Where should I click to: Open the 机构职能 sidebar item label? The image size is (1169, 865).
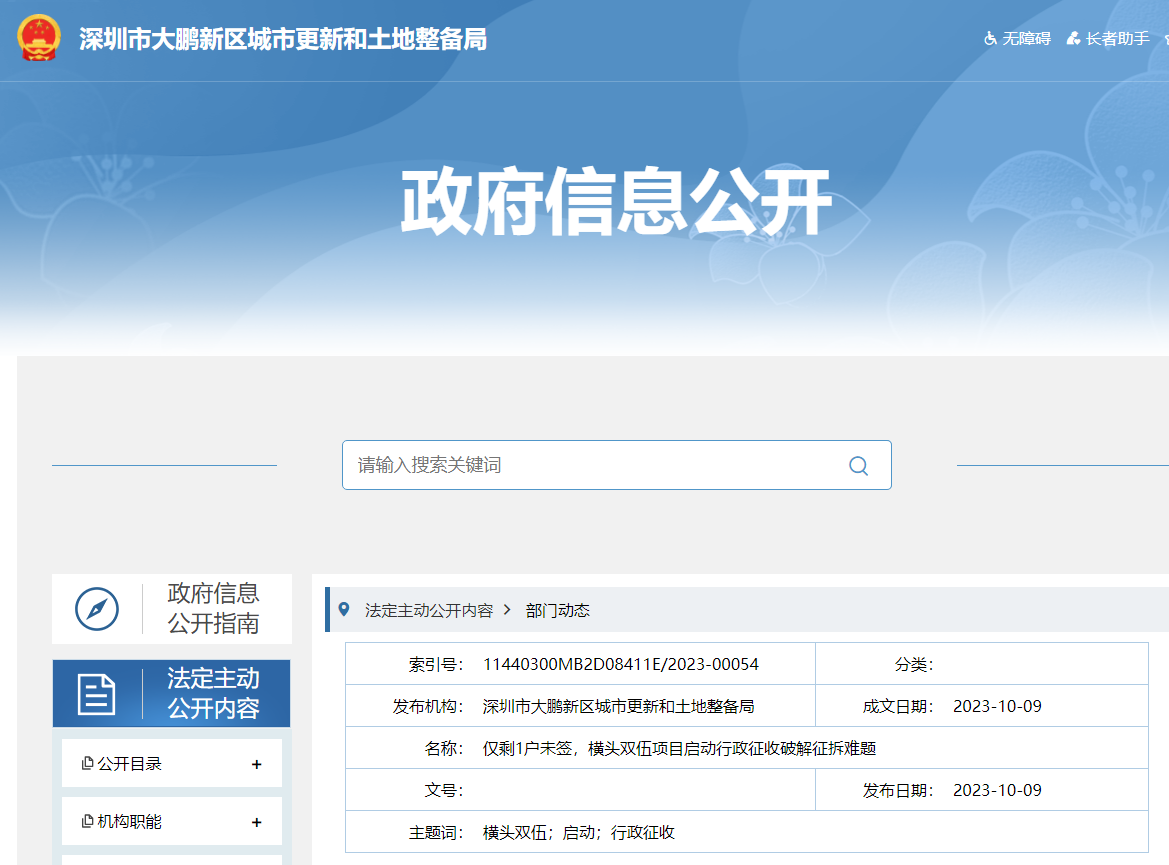(129, 822)
